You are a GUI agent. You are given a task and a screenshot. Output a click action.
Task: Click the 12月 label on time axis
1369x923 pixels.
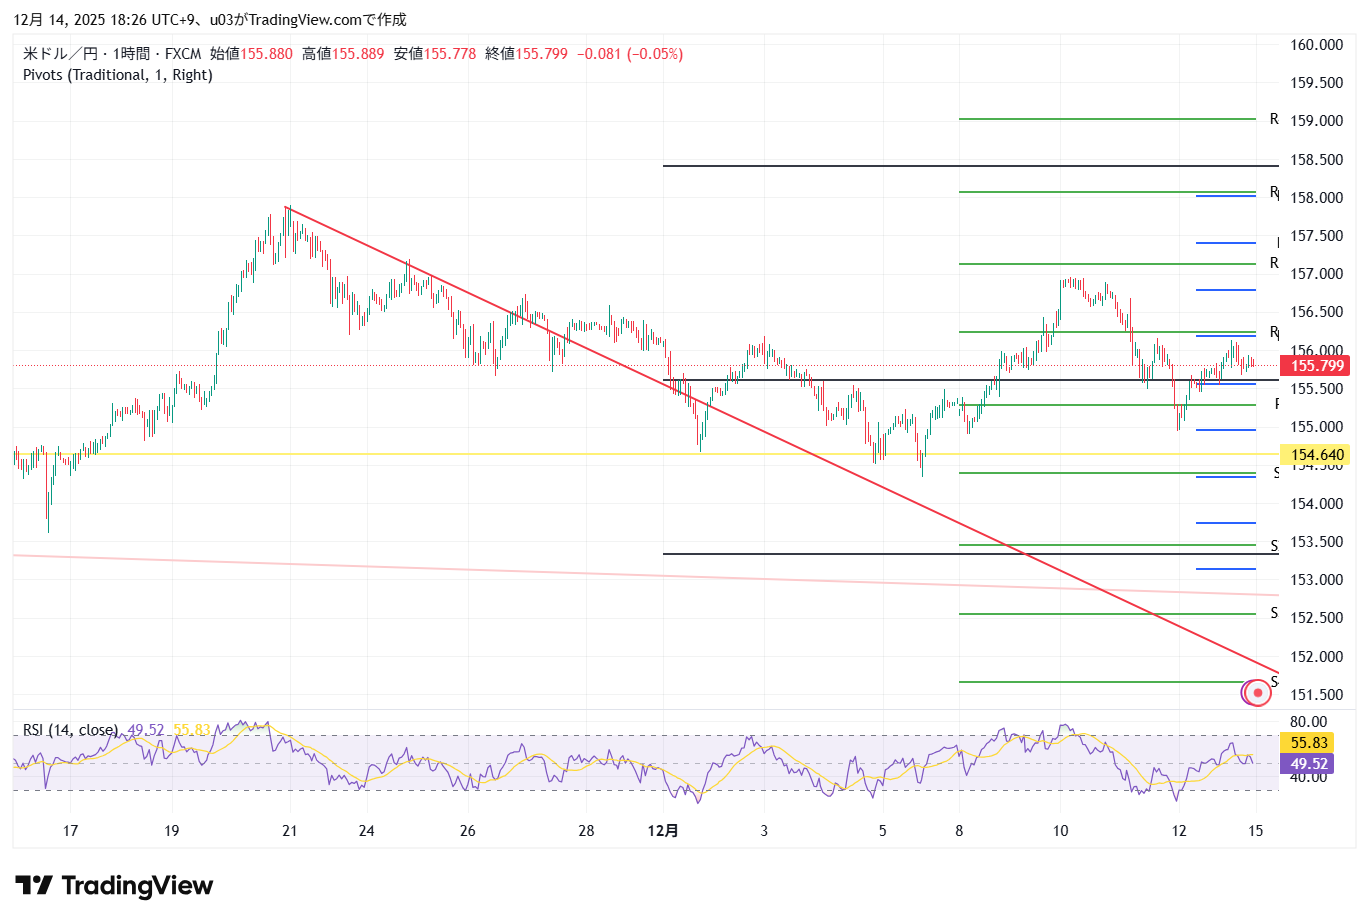[663, 831]
